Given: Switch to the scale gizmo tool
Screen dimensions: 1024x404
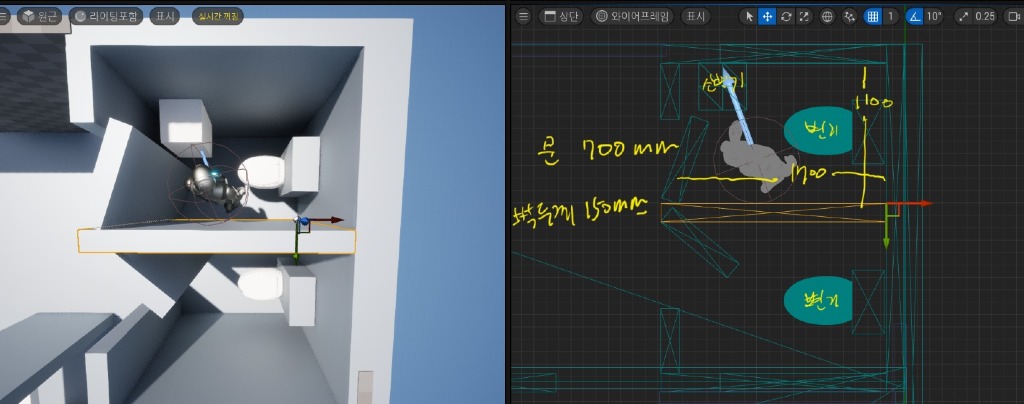Looking at the screenshot, I should (804, 17).
